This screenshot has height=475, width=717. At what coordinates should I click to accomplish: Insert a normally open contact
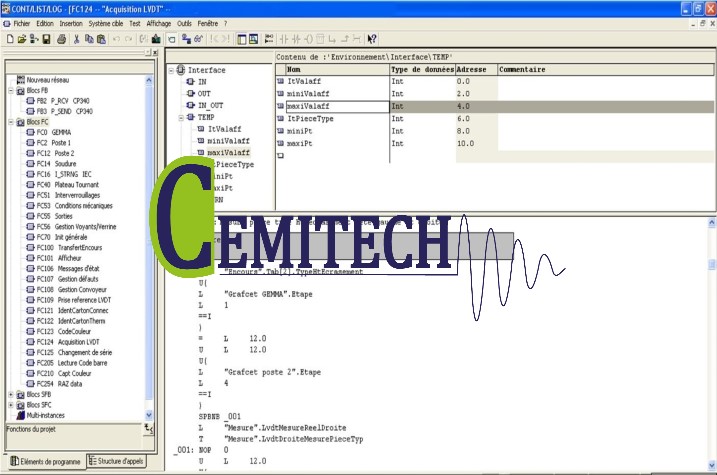click(284, 39)
